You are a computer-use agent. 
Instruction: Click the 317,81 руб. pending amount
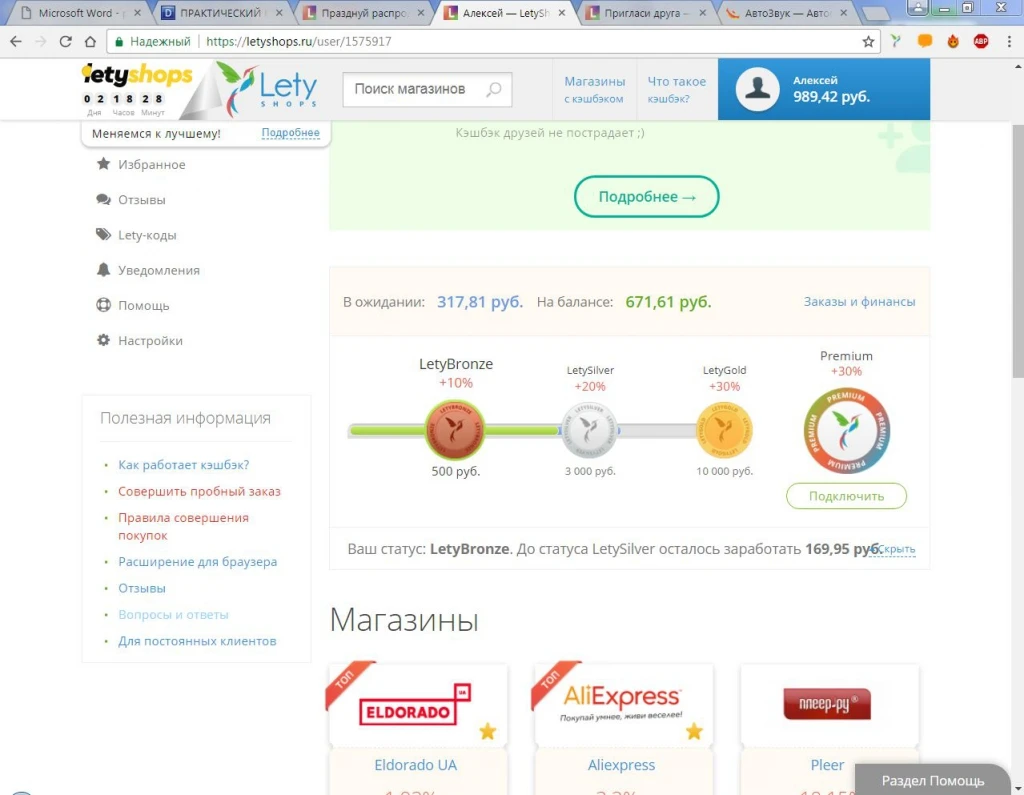click(x=480, y=302)
